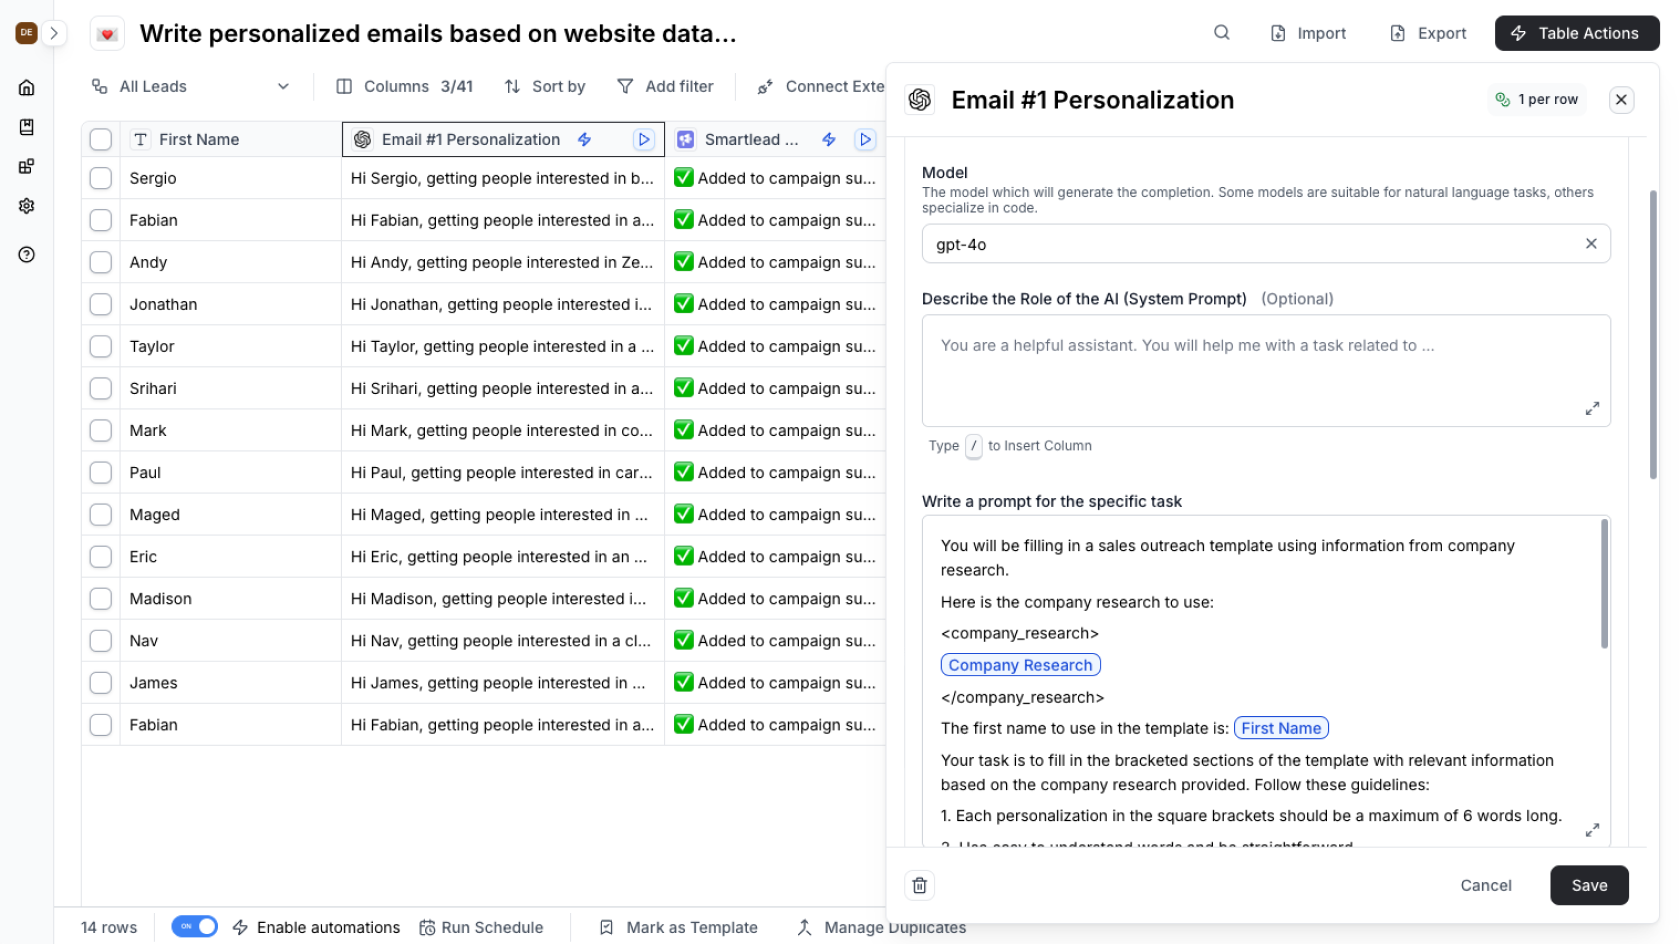
Task: Focus the System Prompt text field
Action: [1266, 371]
